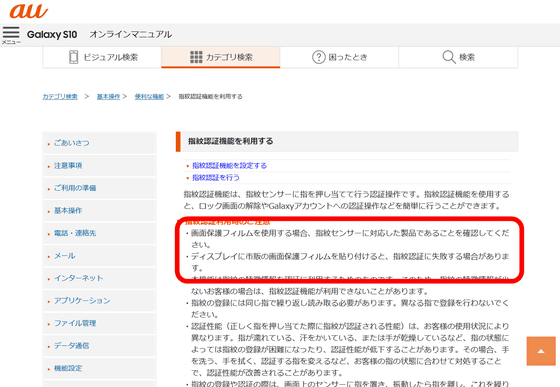Open メール sidebar item
The height and width of the screenshot is (387, 560).
[x=100, y=256]
